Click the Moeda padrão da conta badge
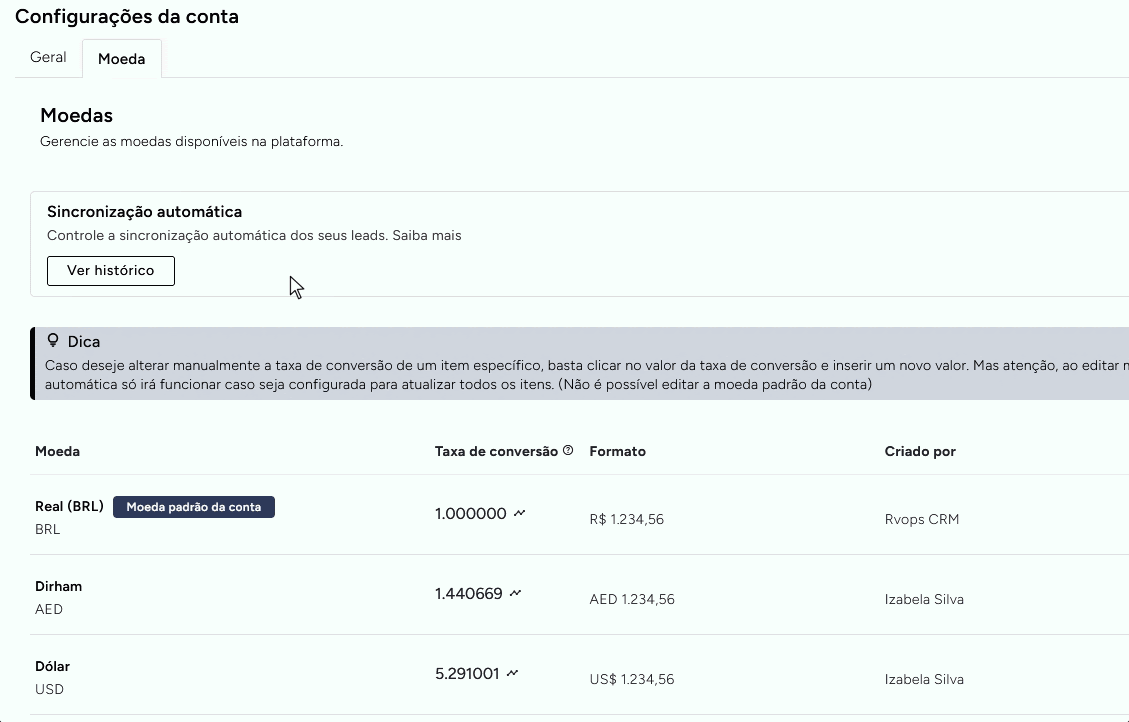Screen dimensions: 1129x722 coord(194,506)
